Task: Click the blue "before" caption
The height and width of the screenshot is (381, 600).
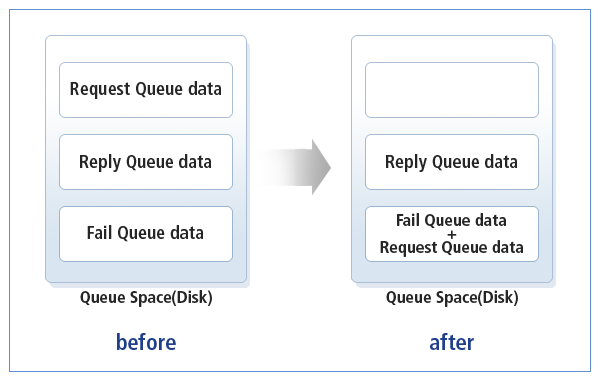Action: coord(146,342)
